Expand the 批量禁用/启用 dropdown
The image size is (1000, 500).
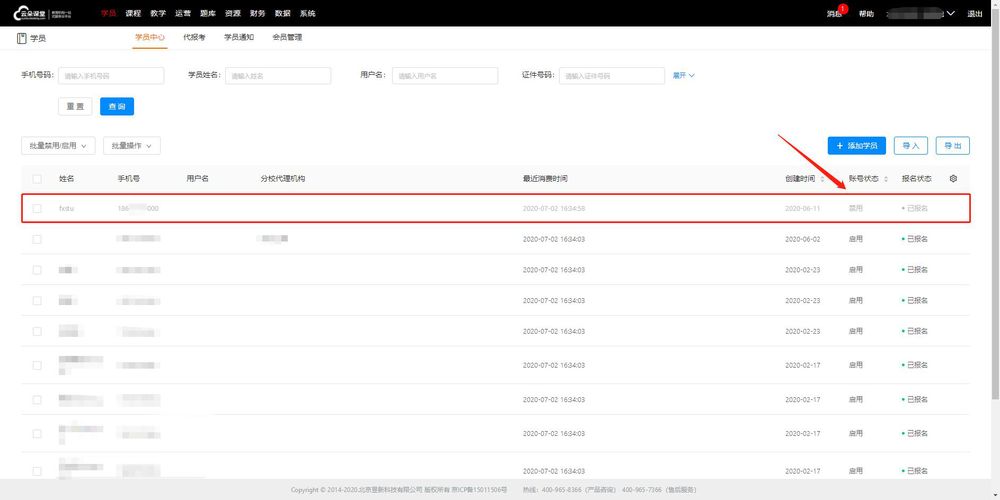[x=58, y=145]
